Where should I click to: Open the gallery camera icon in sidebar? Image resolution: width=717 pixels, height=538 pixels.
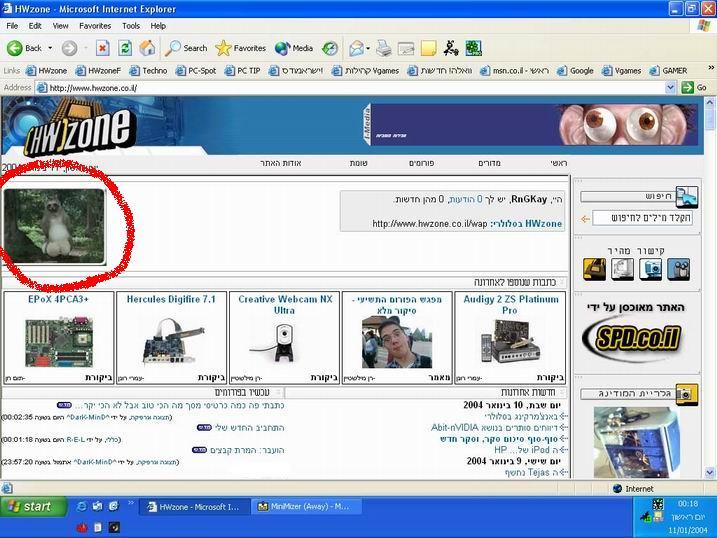pyautogui.click(x=687, y=394)
